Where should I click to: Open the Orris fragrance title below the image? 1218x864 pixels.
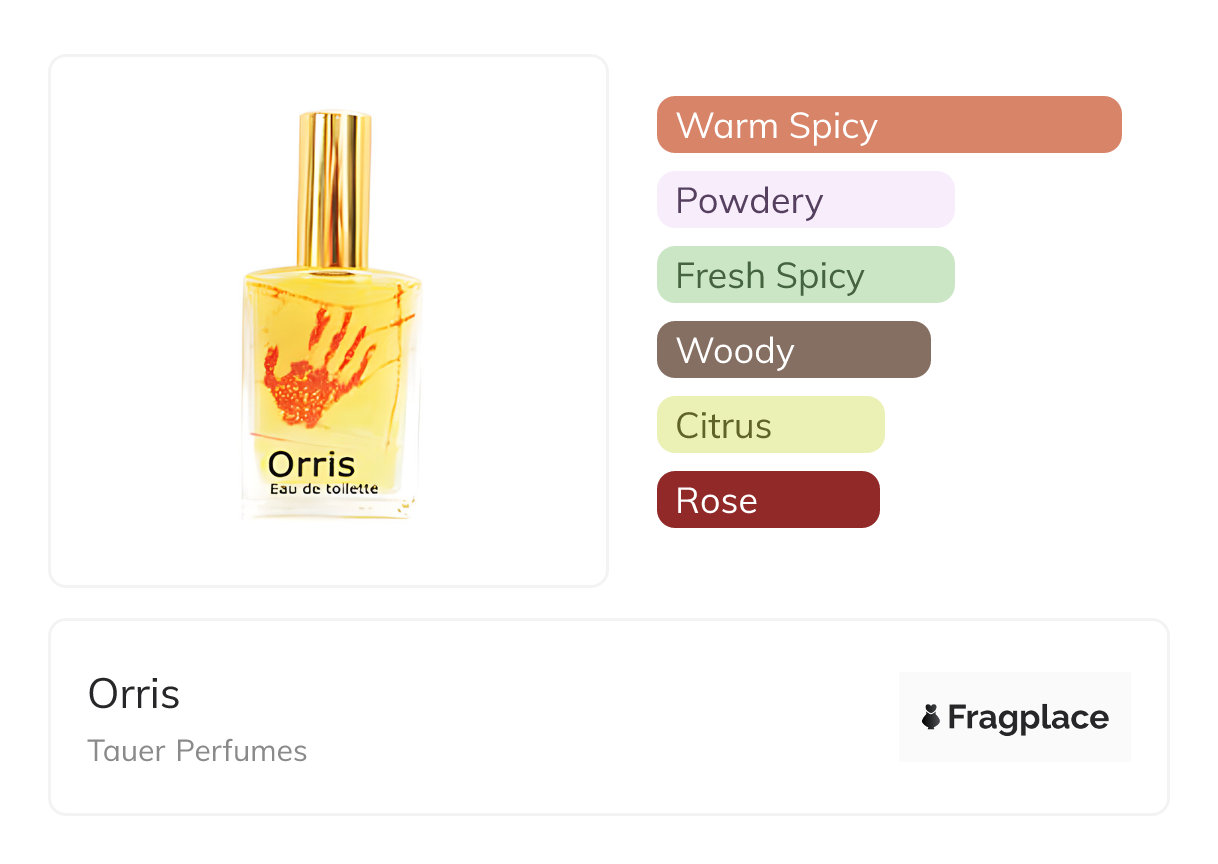[134, 694]
